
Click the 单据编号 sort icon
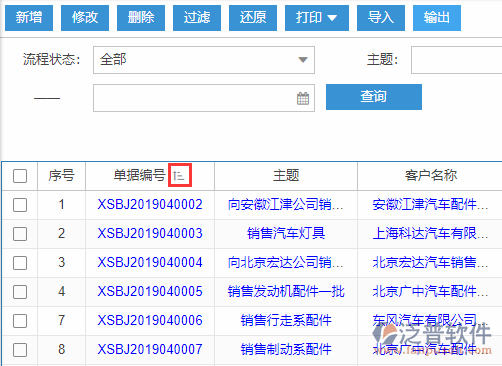[180, 175]
